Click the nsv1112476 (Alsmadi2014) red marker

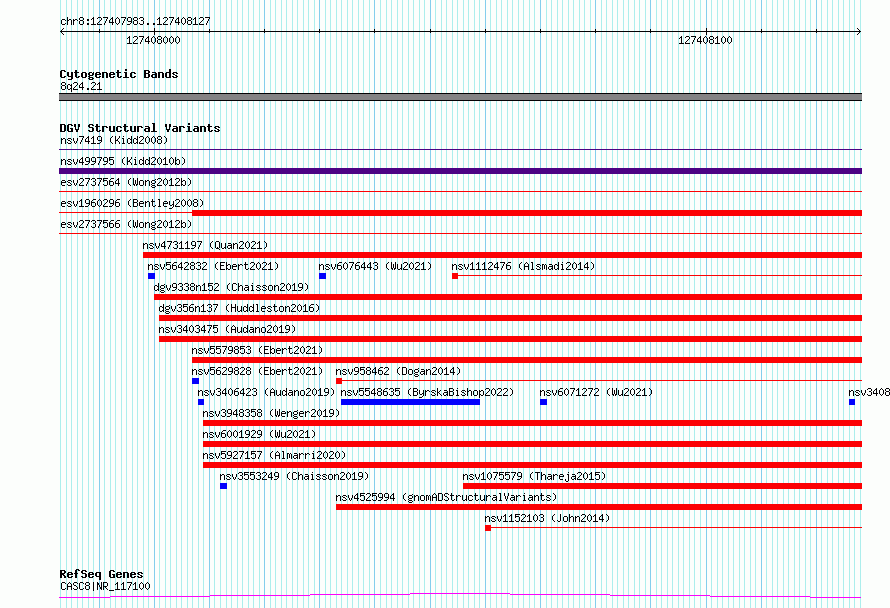click(455, 276)
